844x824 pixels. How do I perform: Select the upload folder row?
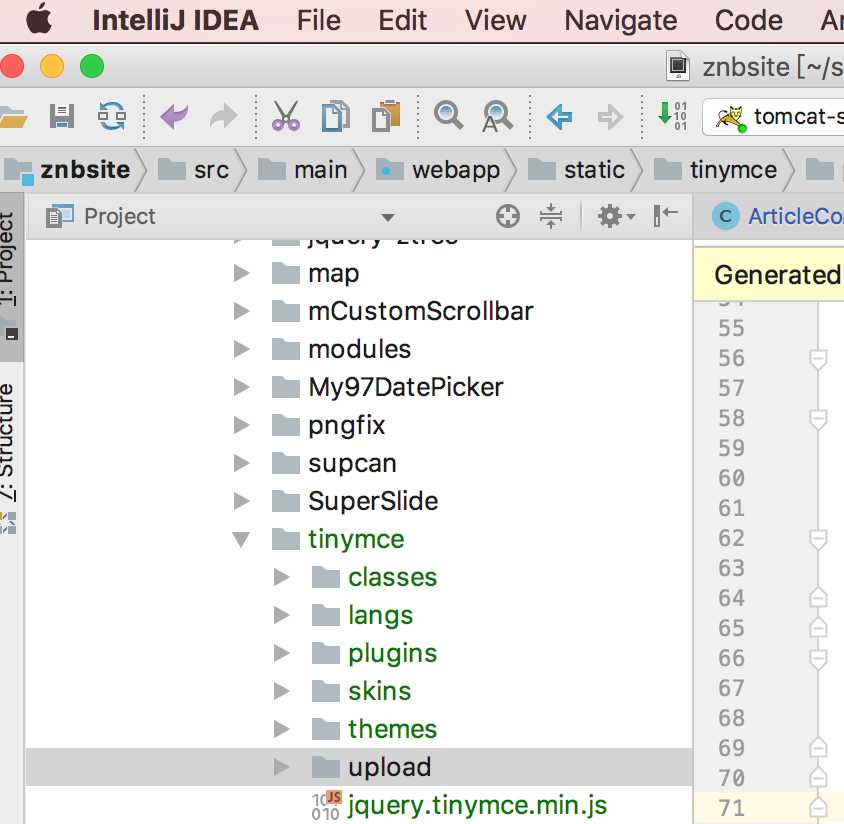358,767
